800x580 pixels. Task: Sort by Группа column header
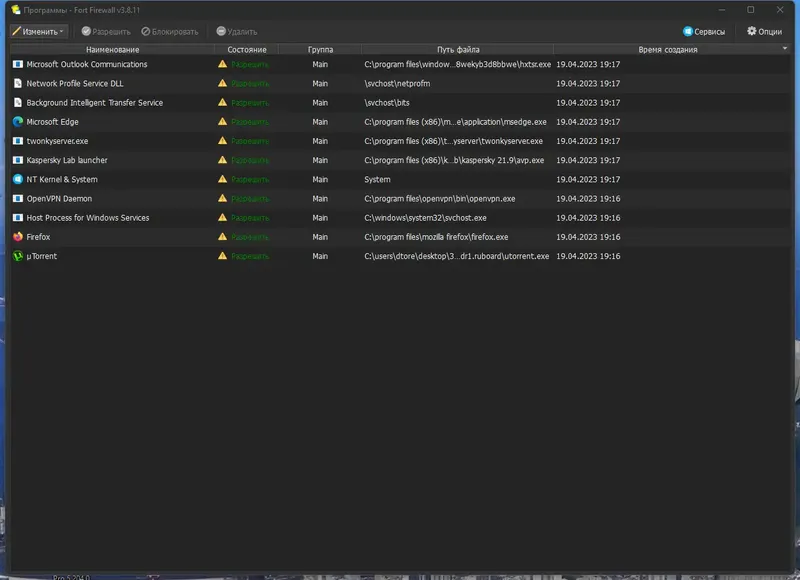pos(320,49)
